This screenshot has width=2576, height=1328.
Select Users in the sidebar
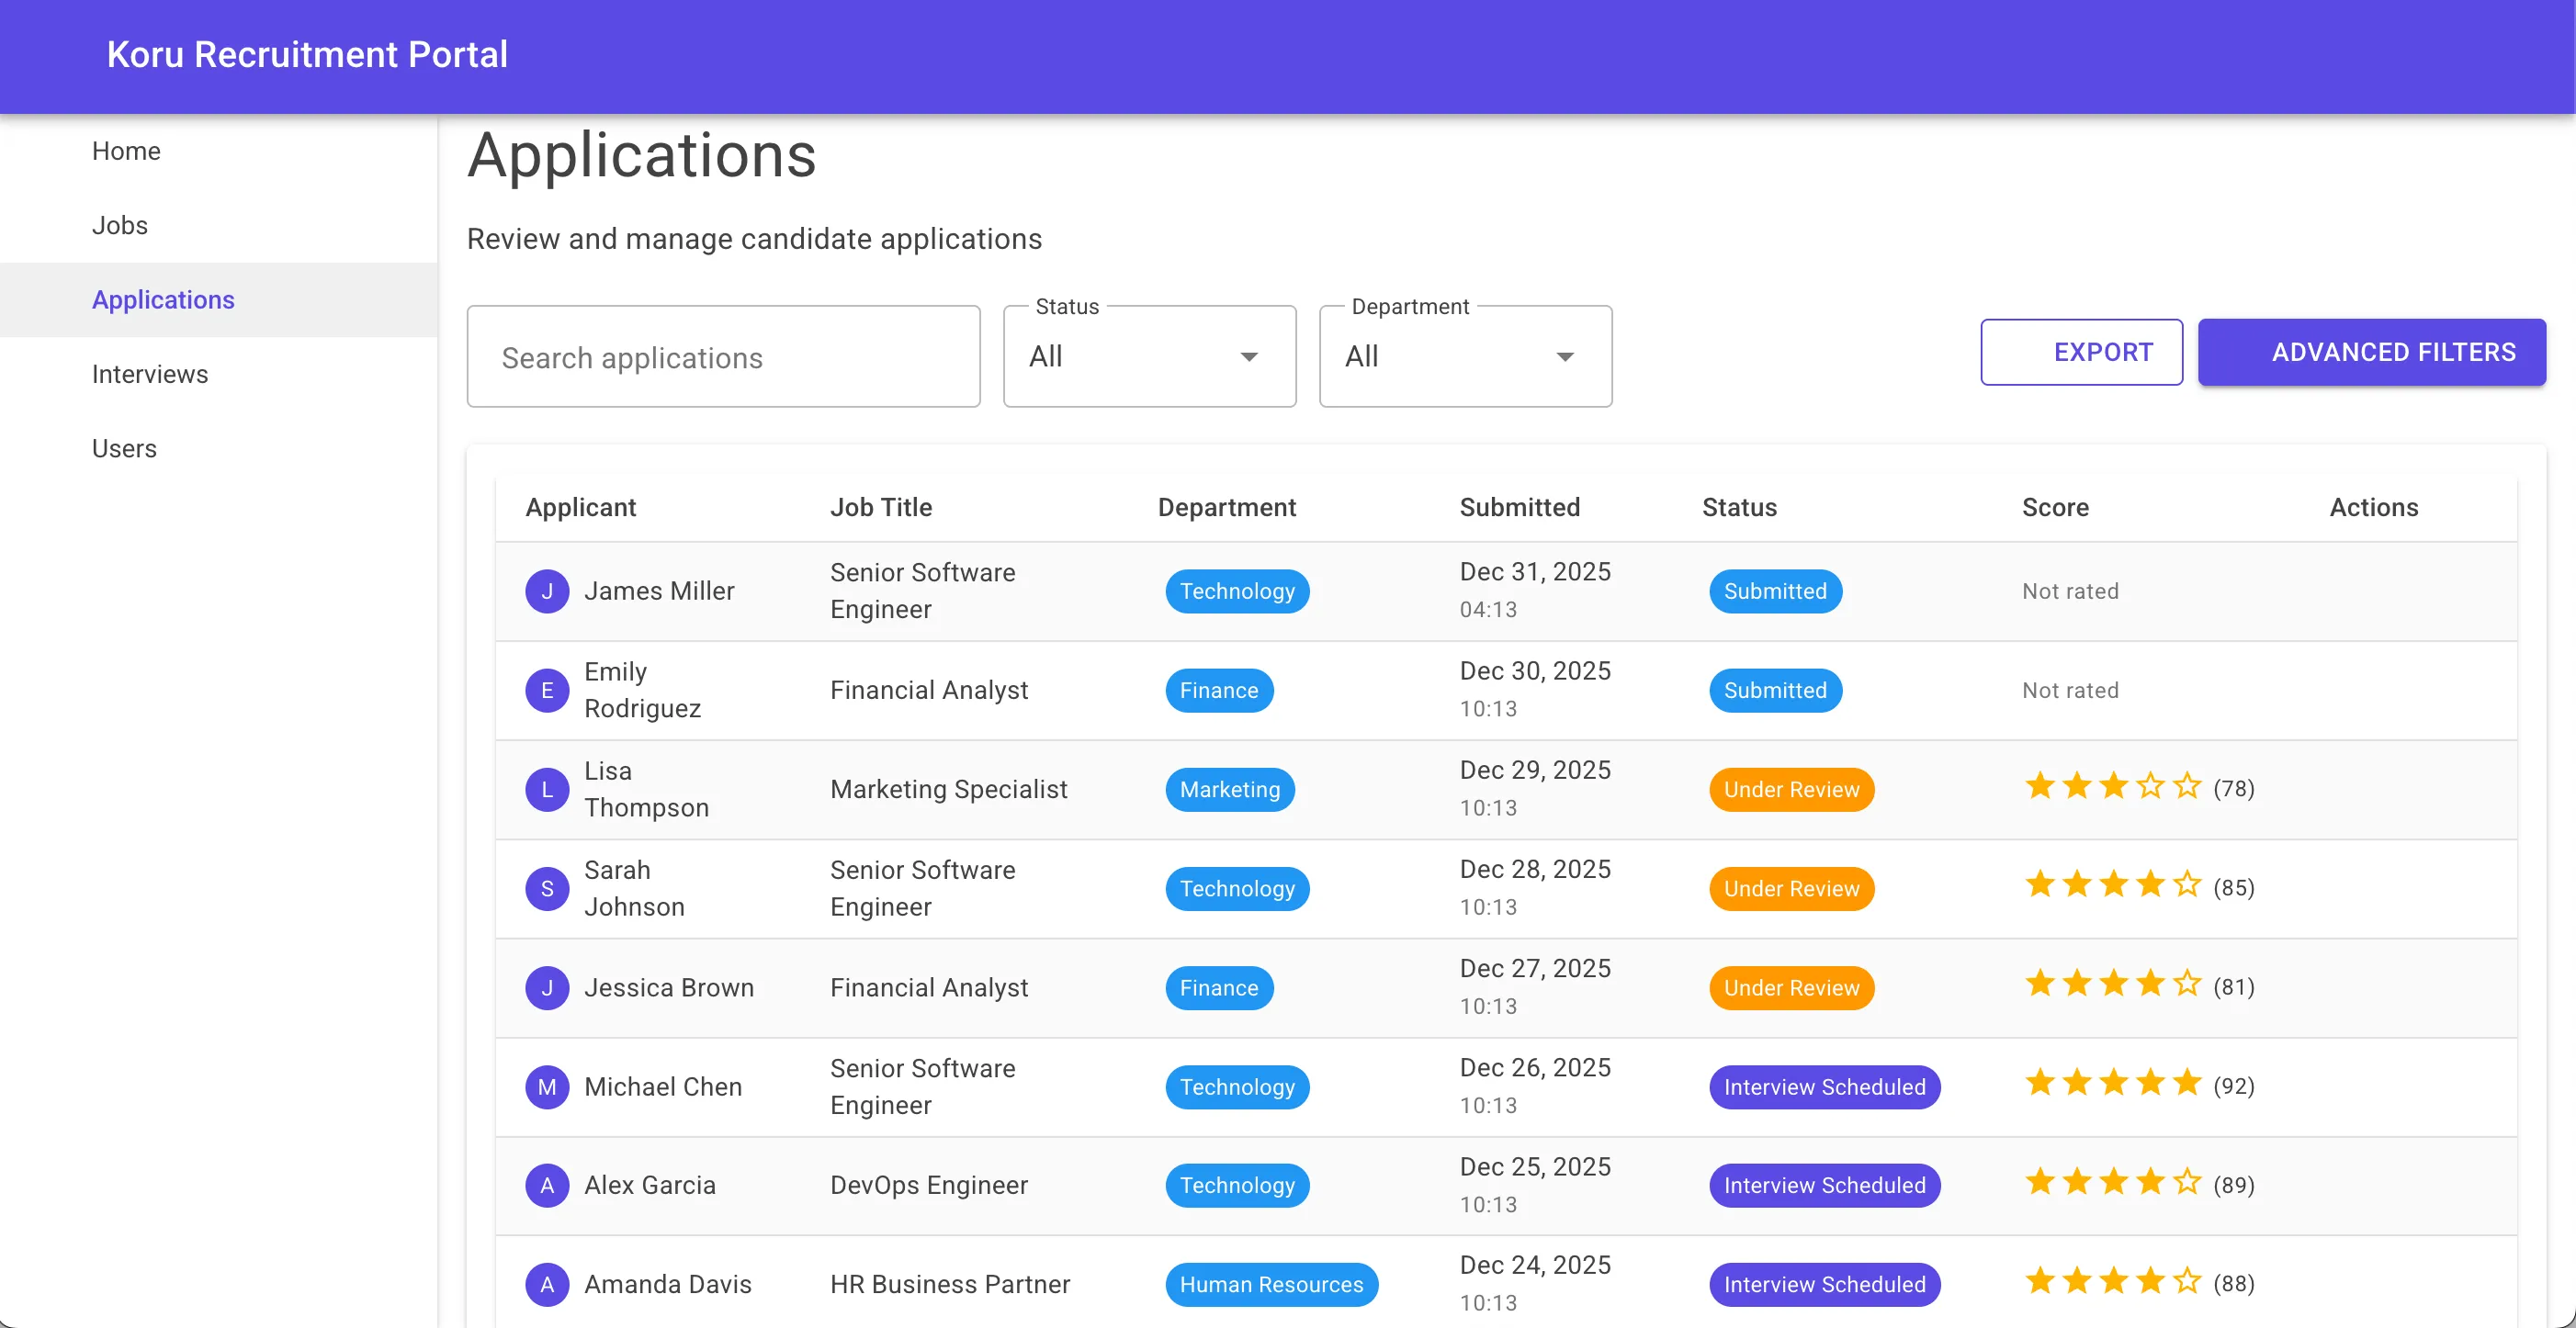(x=124, y=448)
